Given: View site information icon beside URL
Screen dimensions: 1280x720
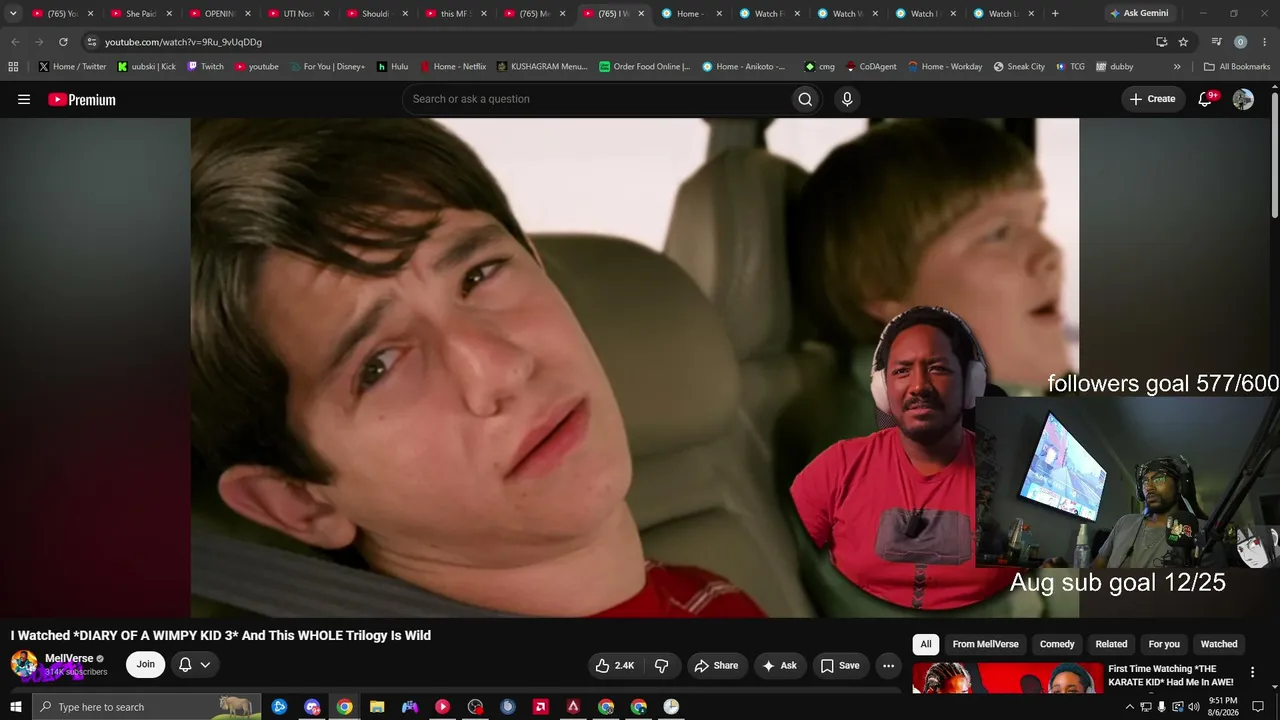Looking at the screenshot, I should [x=92, y=42].
